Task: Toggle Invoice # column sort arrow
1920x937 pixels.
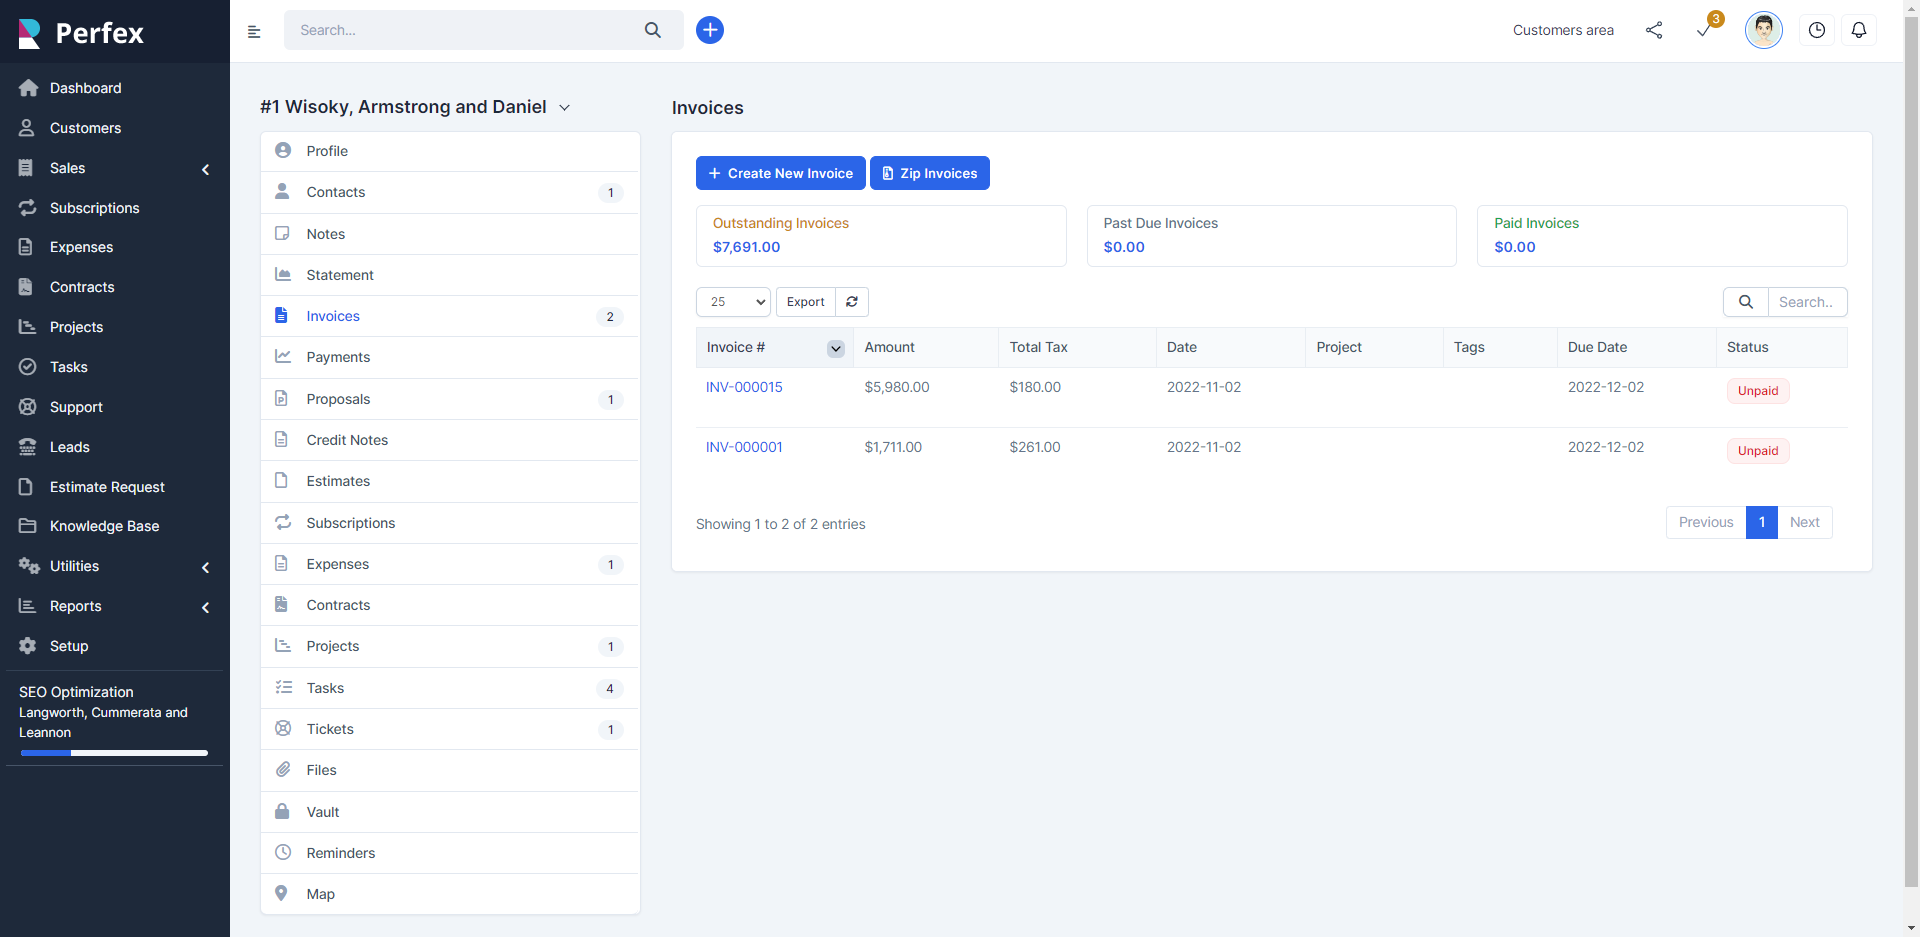Action: click(x=836, y=348)
